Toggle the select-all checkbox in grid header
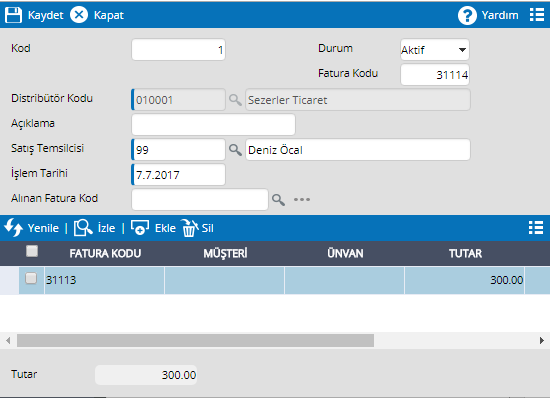Image resolution: width=550 pixels, height=398 pixels. (x=32, y=251)
